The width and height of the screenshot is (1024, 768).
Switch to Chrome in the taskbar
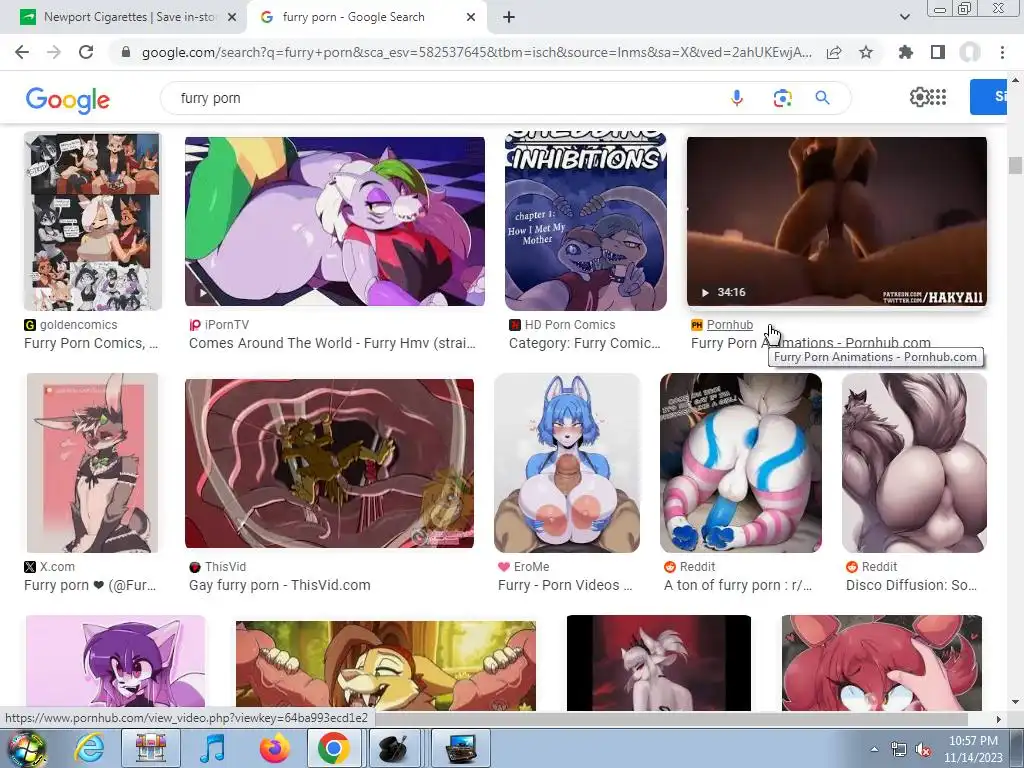click(x=334, y=748)
